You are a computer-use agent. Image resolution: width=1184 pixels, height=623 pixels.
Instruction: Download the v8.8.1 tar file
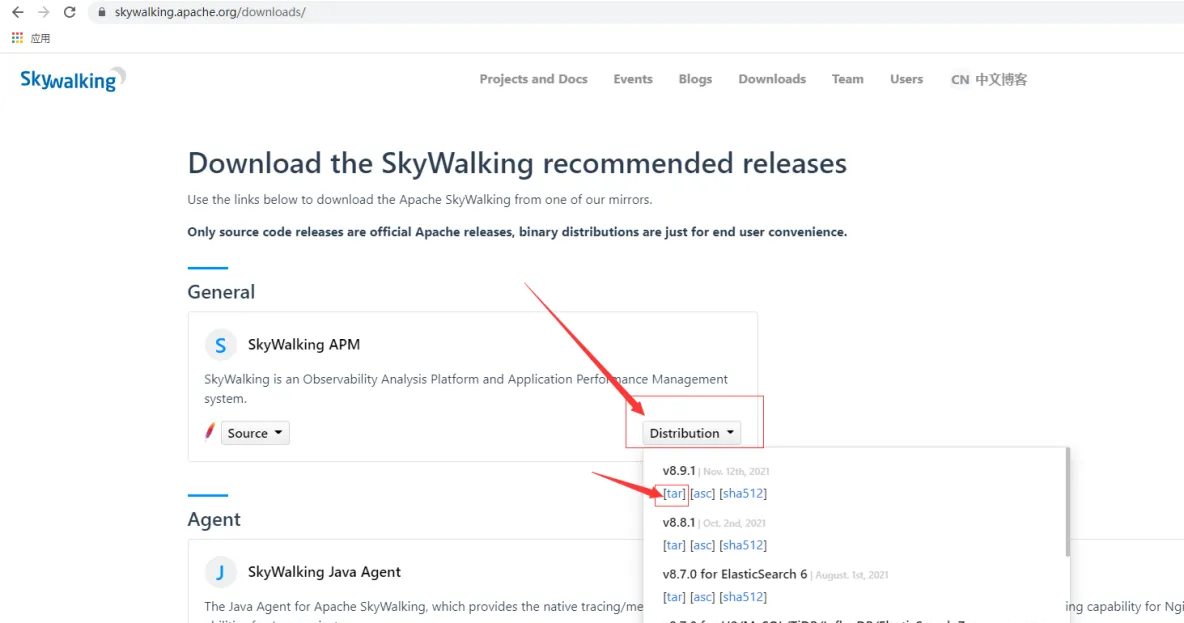674,544
